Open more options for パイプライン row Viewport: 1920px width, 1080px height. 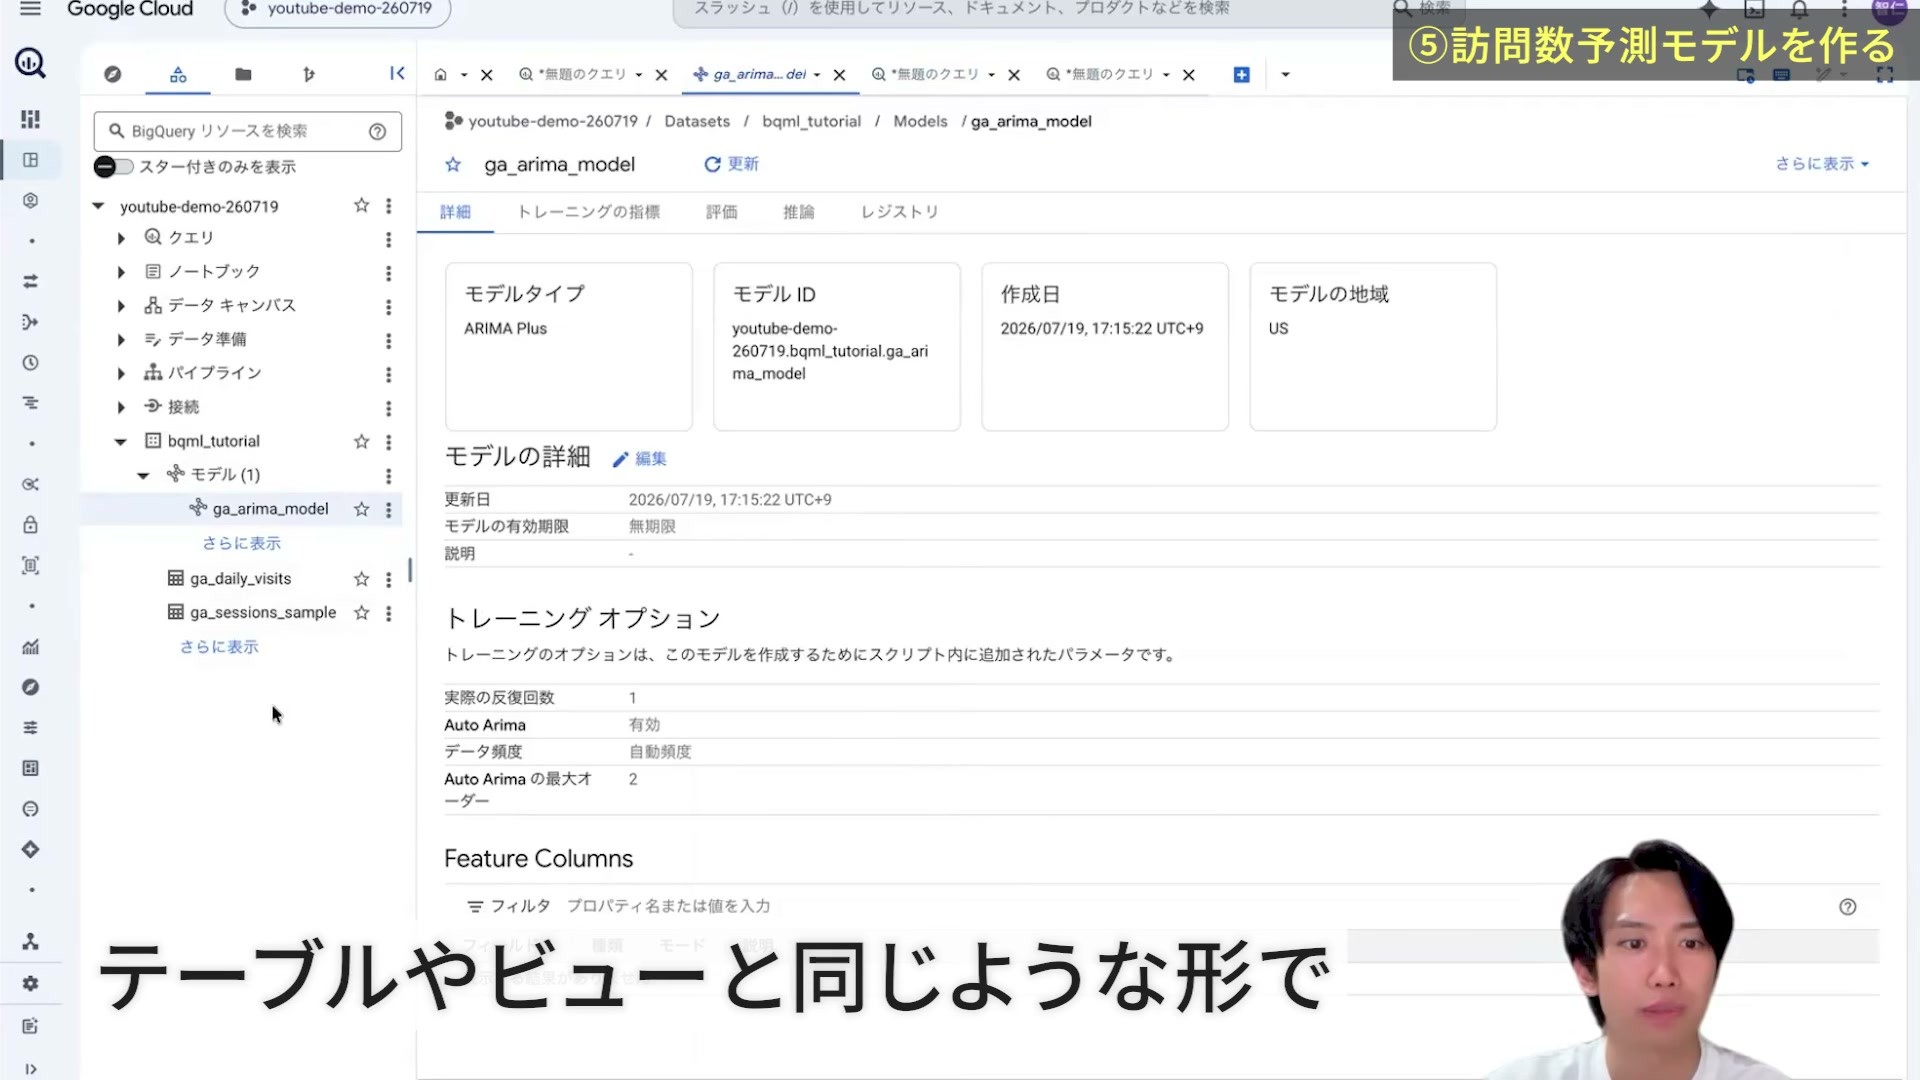click(389, 374)
